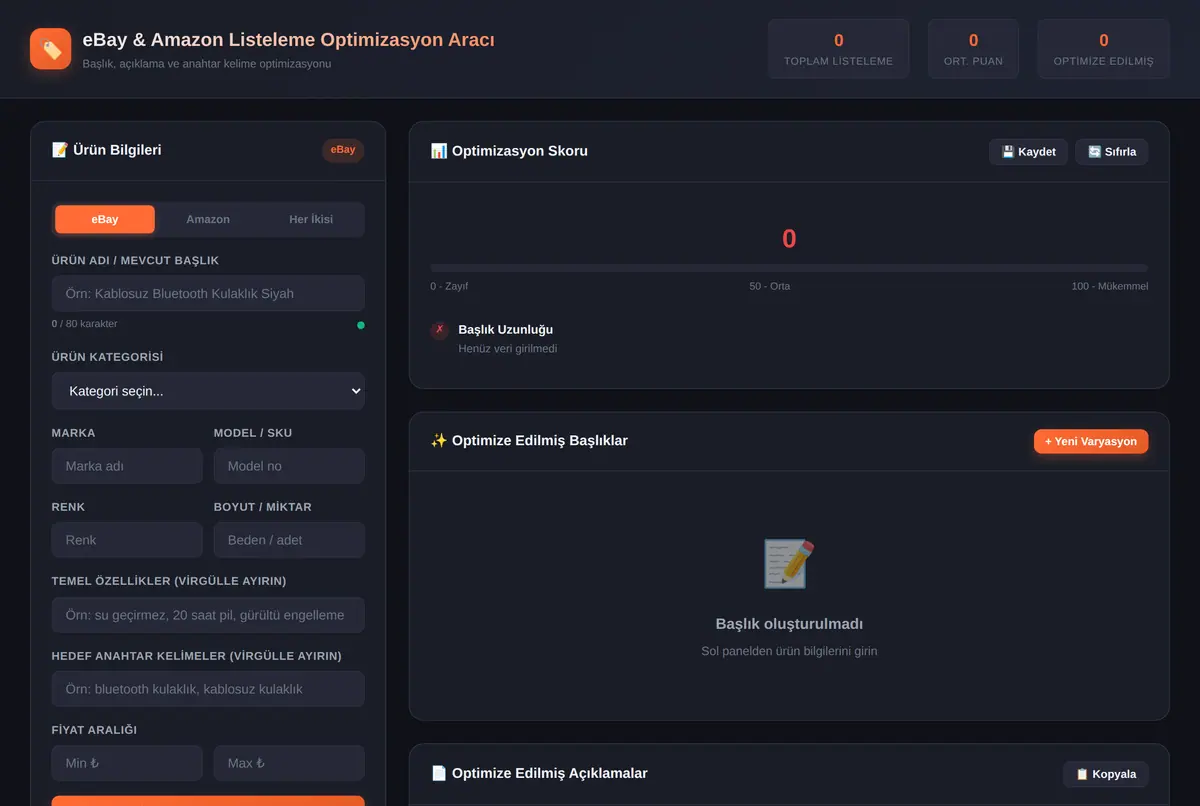Click the 'Sol panelden ürün bilgilerini girin' hint
The width and height of the screenshot is (1200, 806).
[789, 651]
